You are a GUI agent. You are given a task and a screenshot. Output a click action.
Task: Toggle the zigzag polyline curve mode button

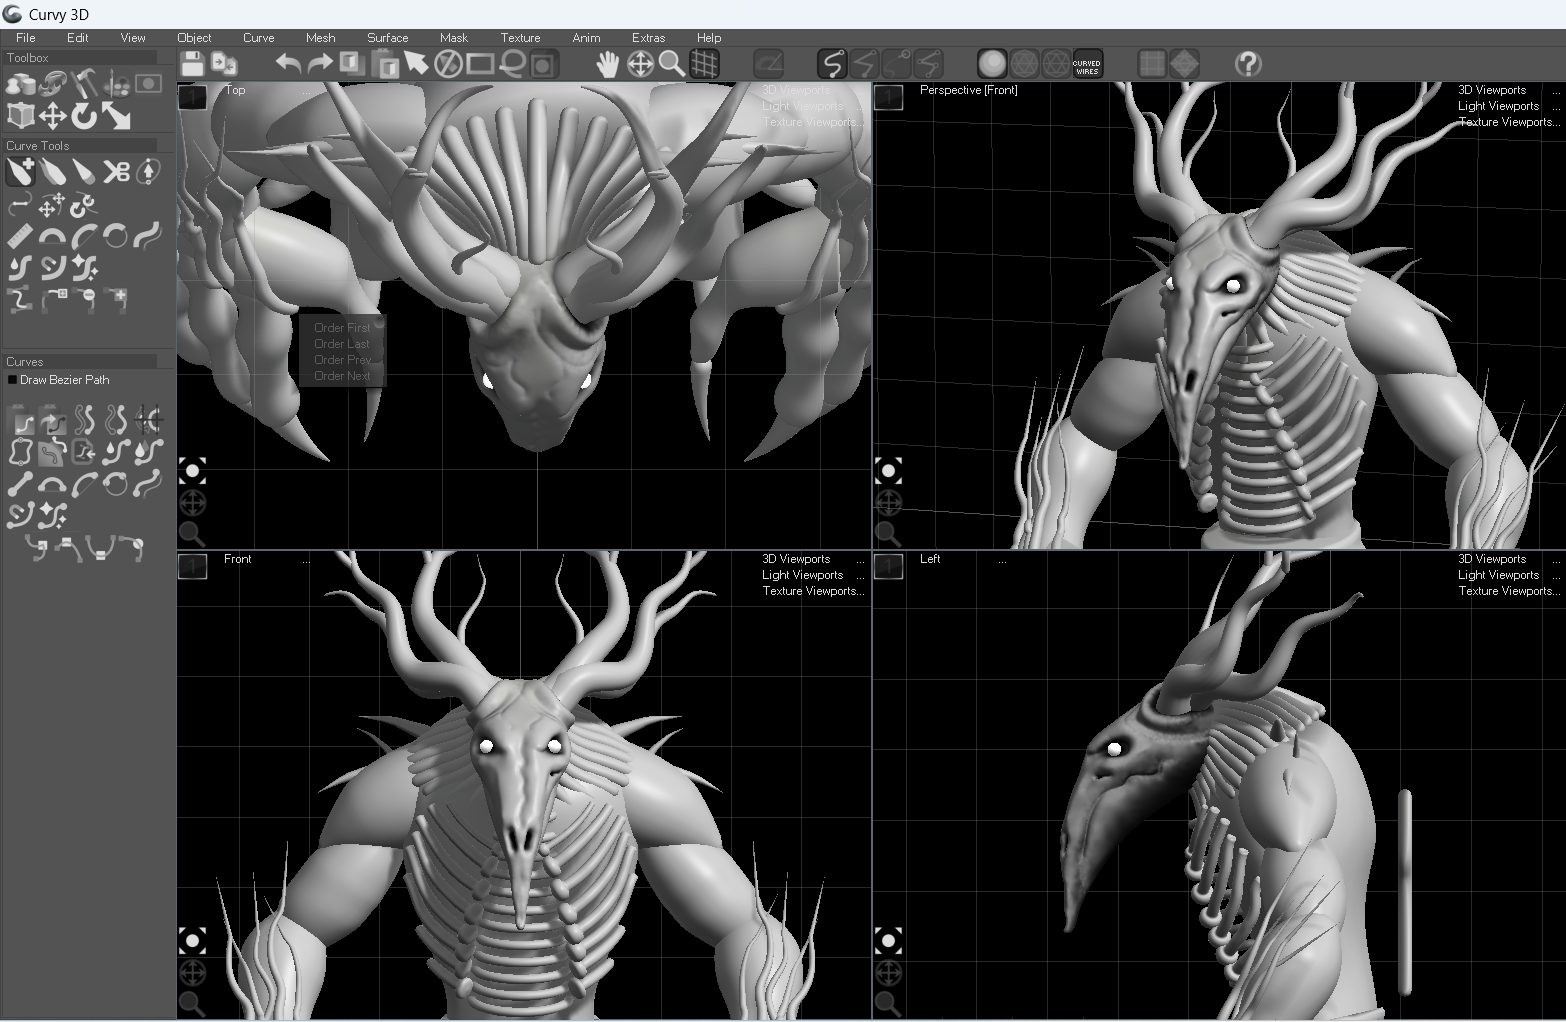[864, 64]
